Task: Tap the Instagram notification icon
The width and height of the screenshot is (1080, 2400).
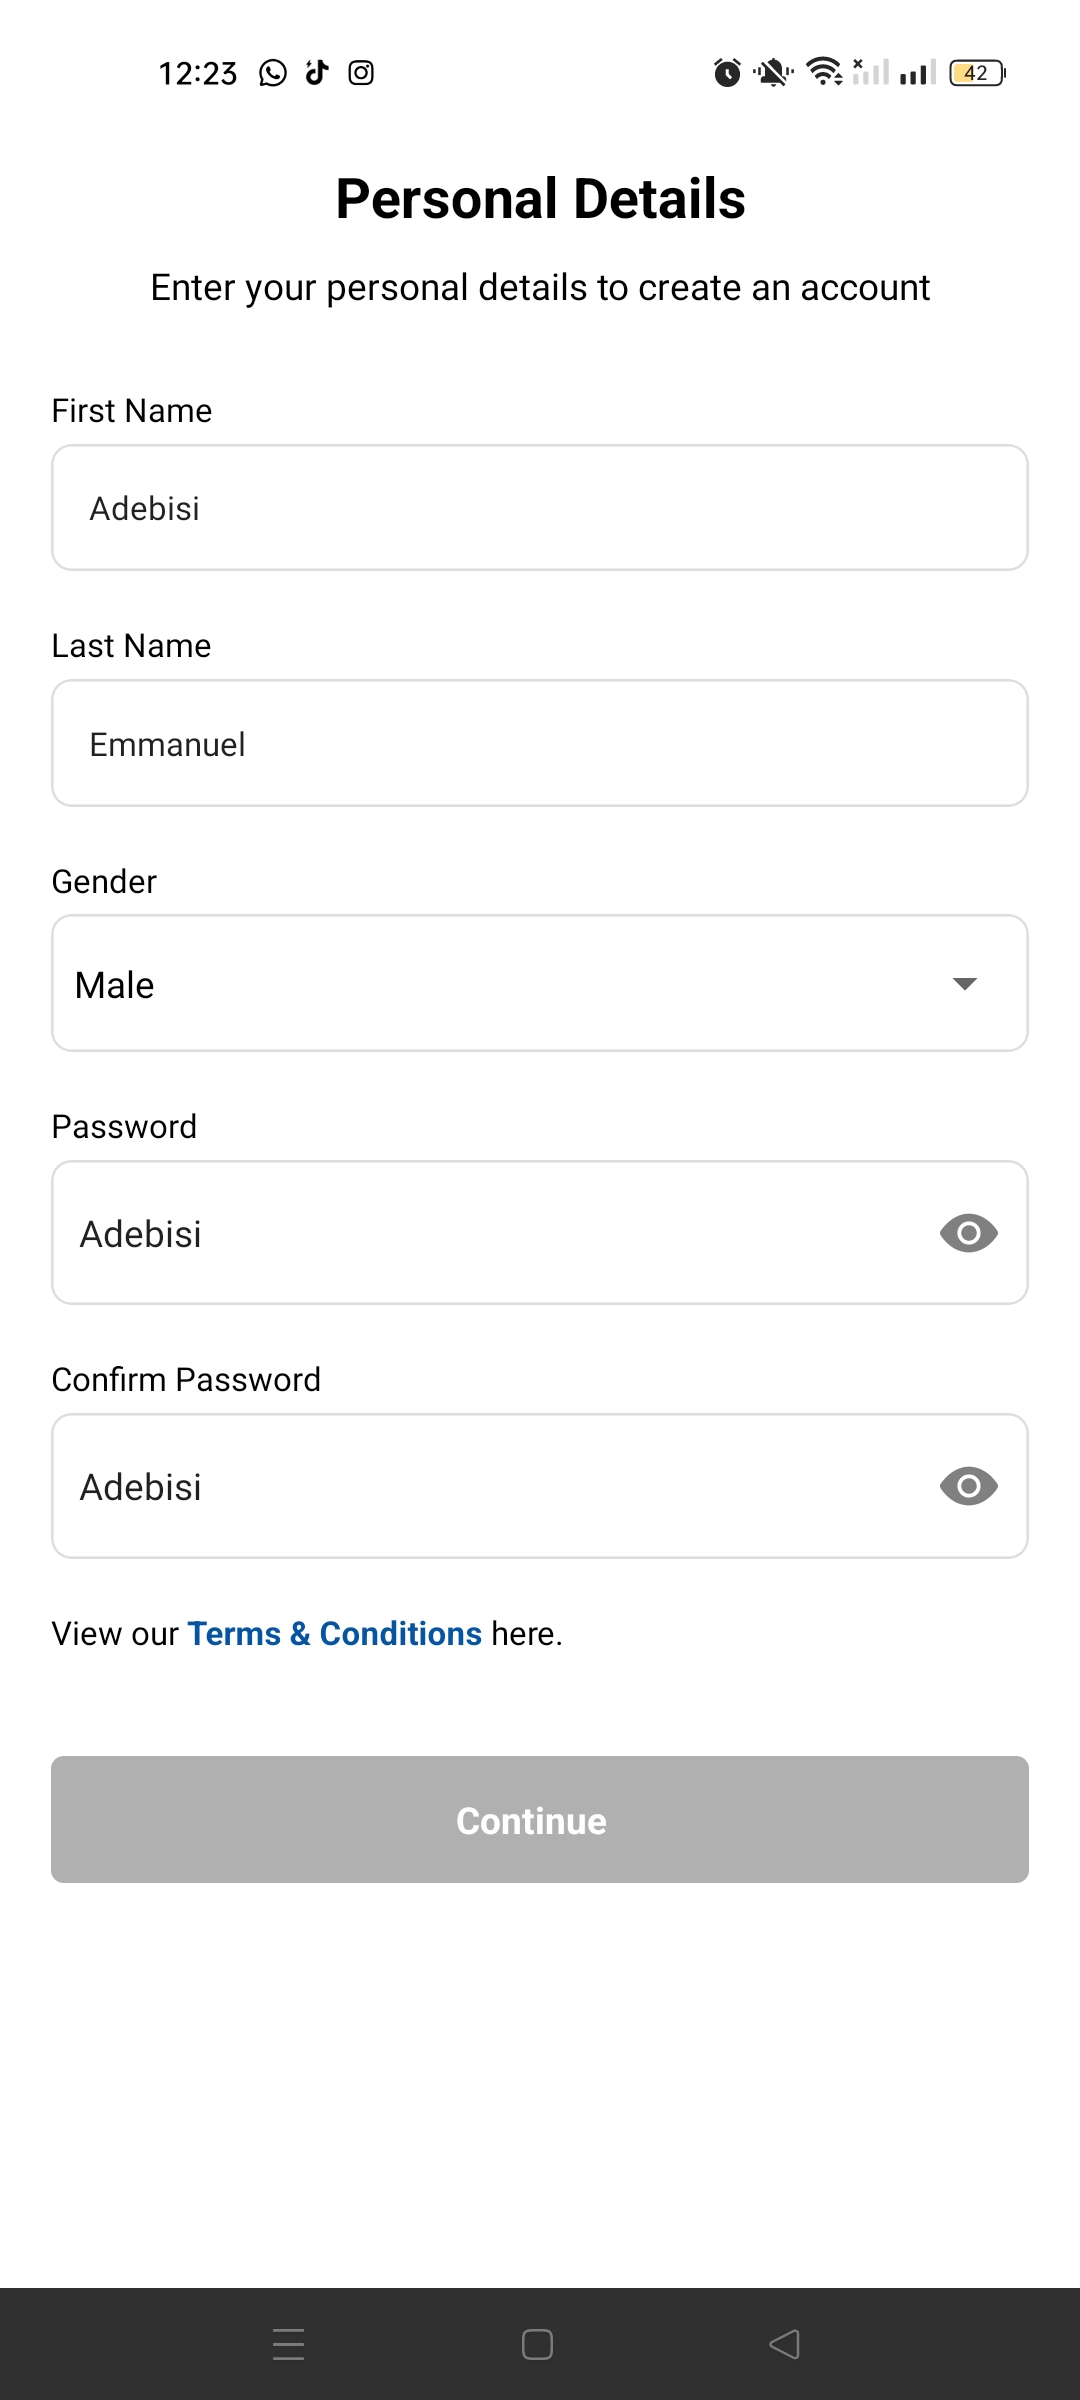Action: (x=361, y=73)
